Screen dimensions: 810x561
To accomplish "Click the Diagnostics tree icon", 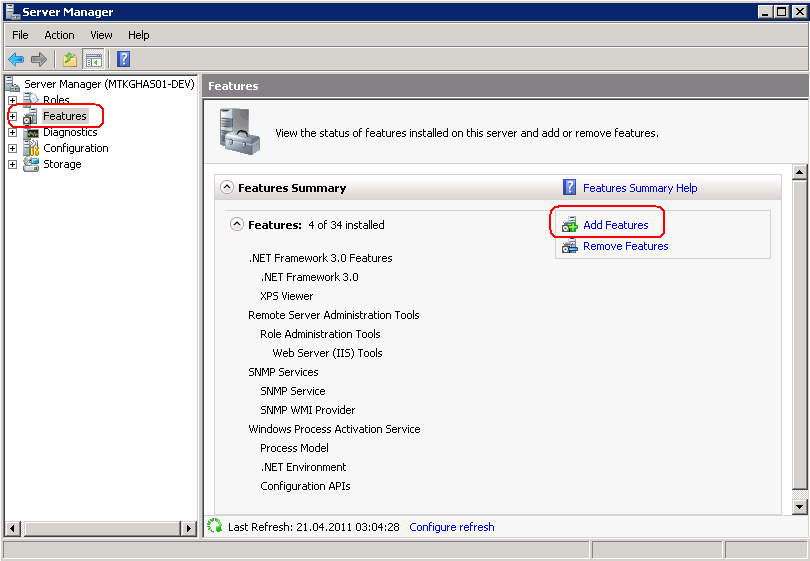I will coord(32,133).
